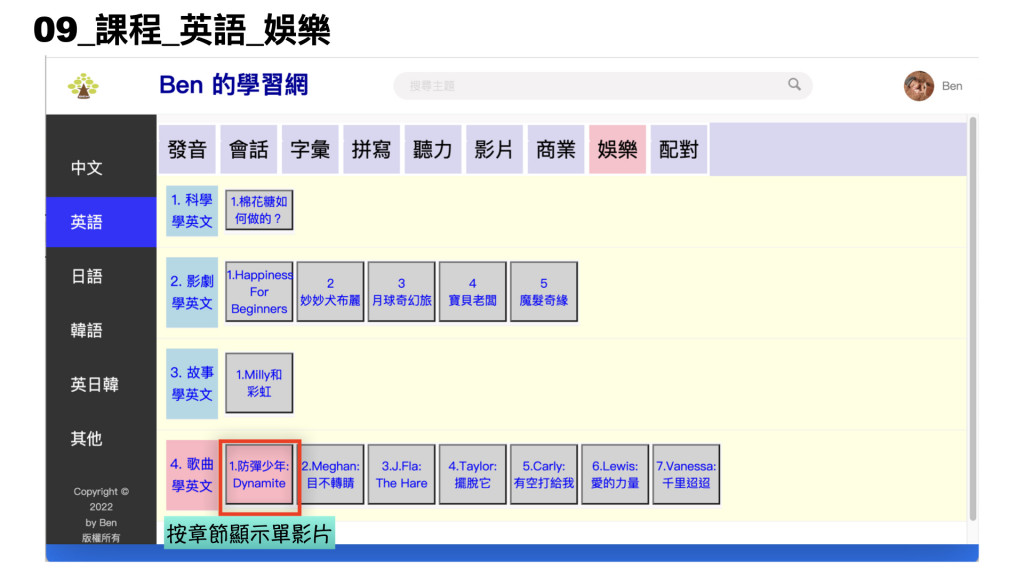Open Ben's profile avatar

918,86
